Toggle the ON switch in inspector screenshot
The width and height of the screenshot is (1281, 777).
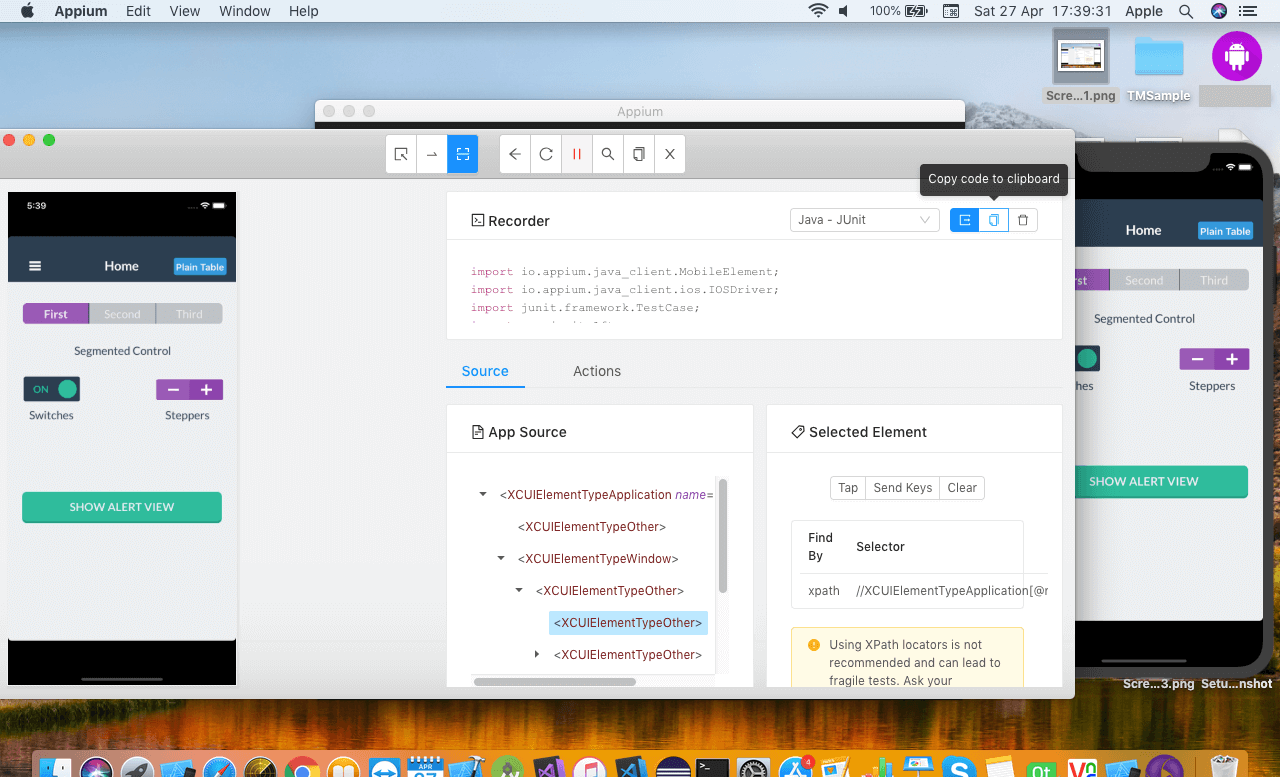pos(52,389)
